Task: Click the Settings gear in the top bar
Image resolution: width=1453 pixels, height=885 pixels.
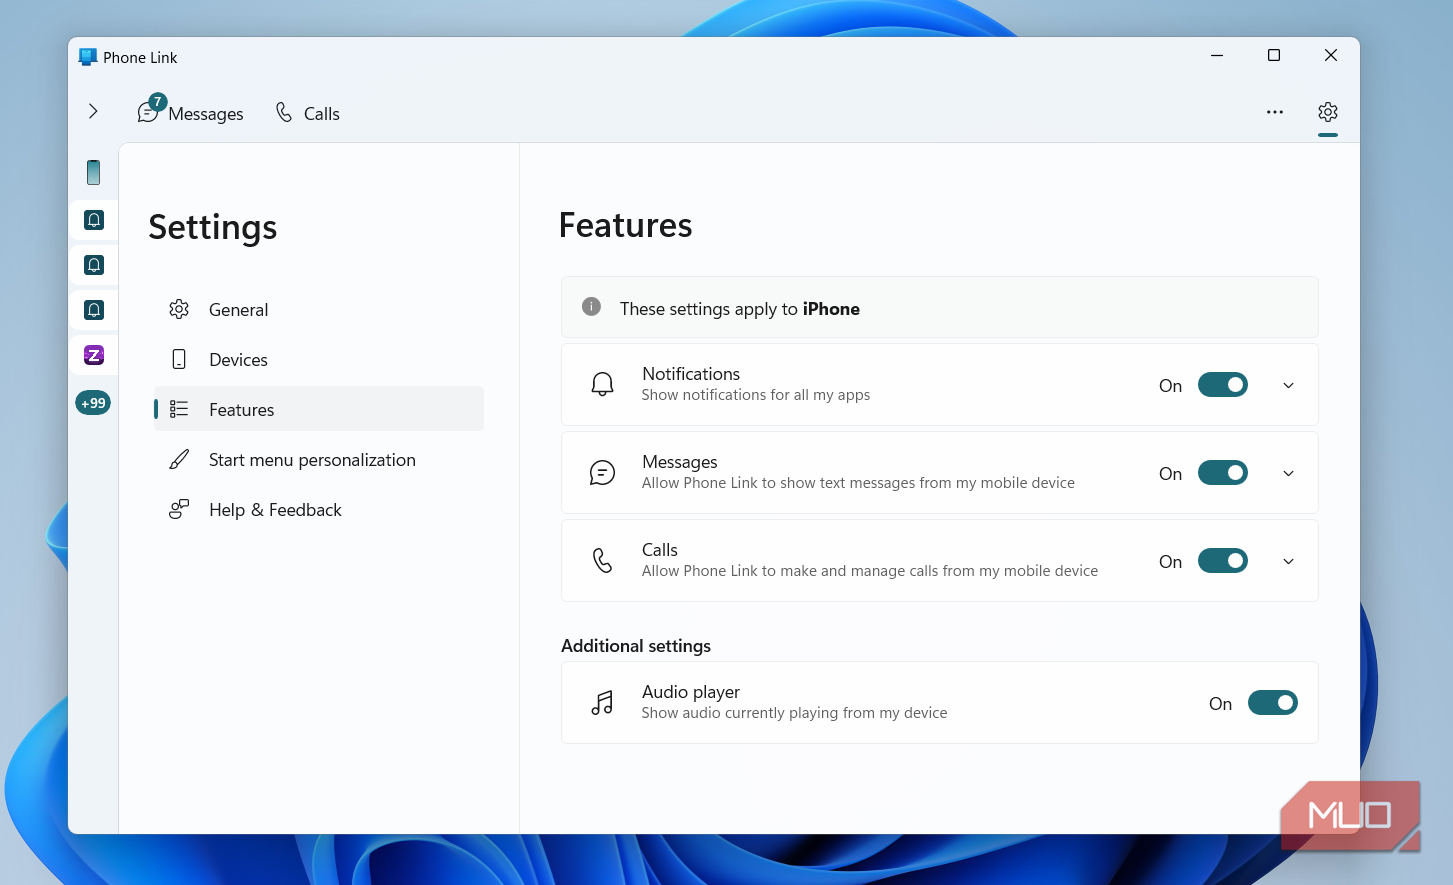Action: coord(1328,112)
